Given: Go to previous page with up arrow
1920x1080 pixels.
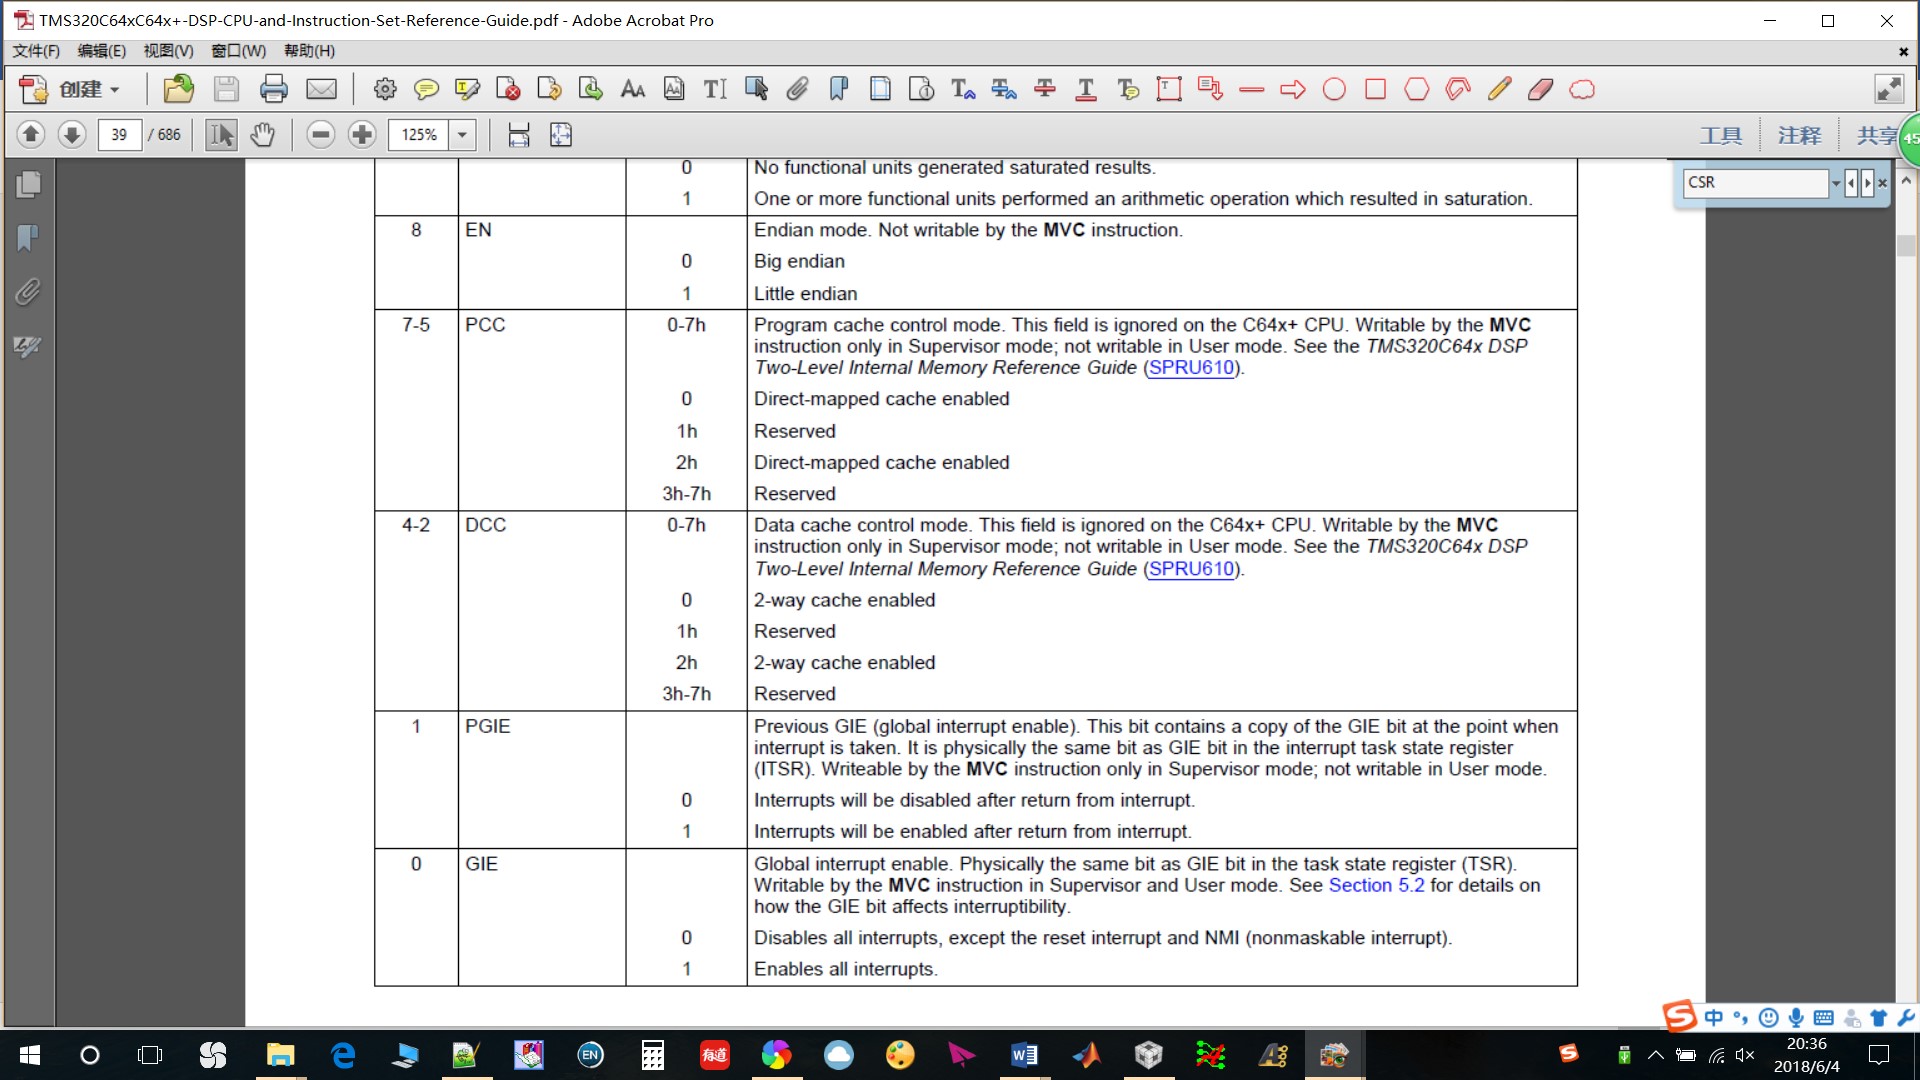Looking at the screenshot, I should (x=31, y=134).
